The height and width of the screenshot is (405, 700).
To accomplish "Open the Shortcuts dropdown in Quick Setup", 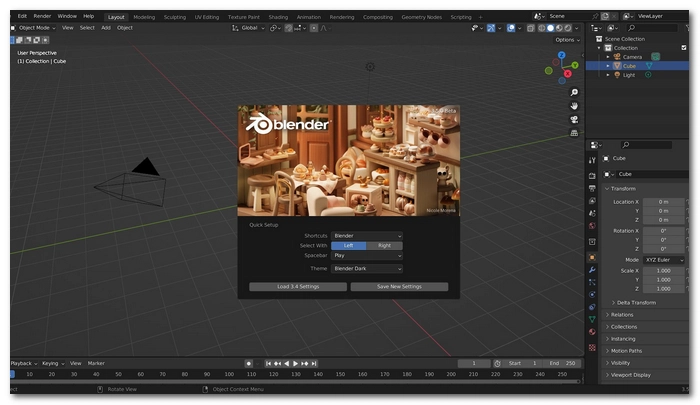I will tap(367, 235).
